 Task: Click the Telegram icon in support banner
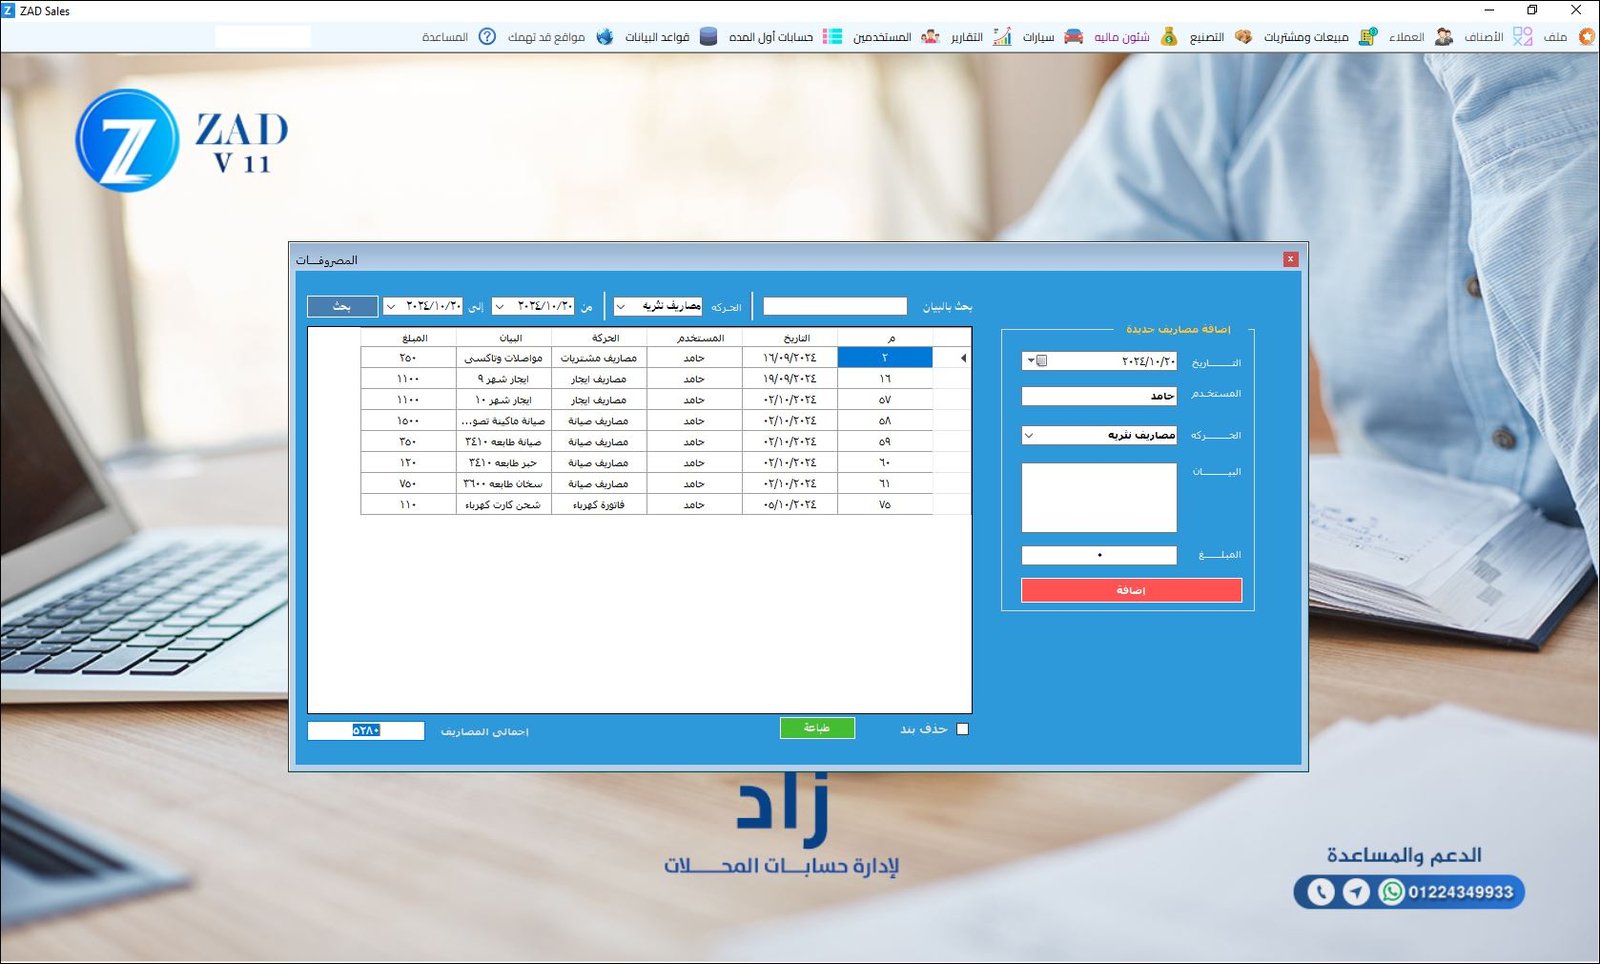[x=1356, y=891]
